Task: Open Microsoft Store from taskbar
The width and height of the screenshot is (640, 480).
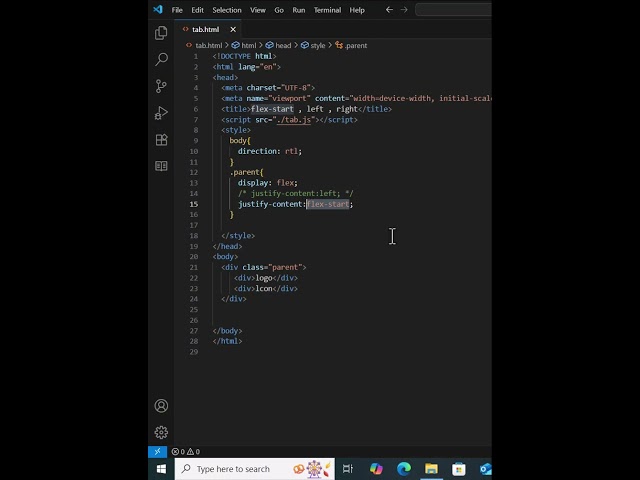Action: [459, 469]
